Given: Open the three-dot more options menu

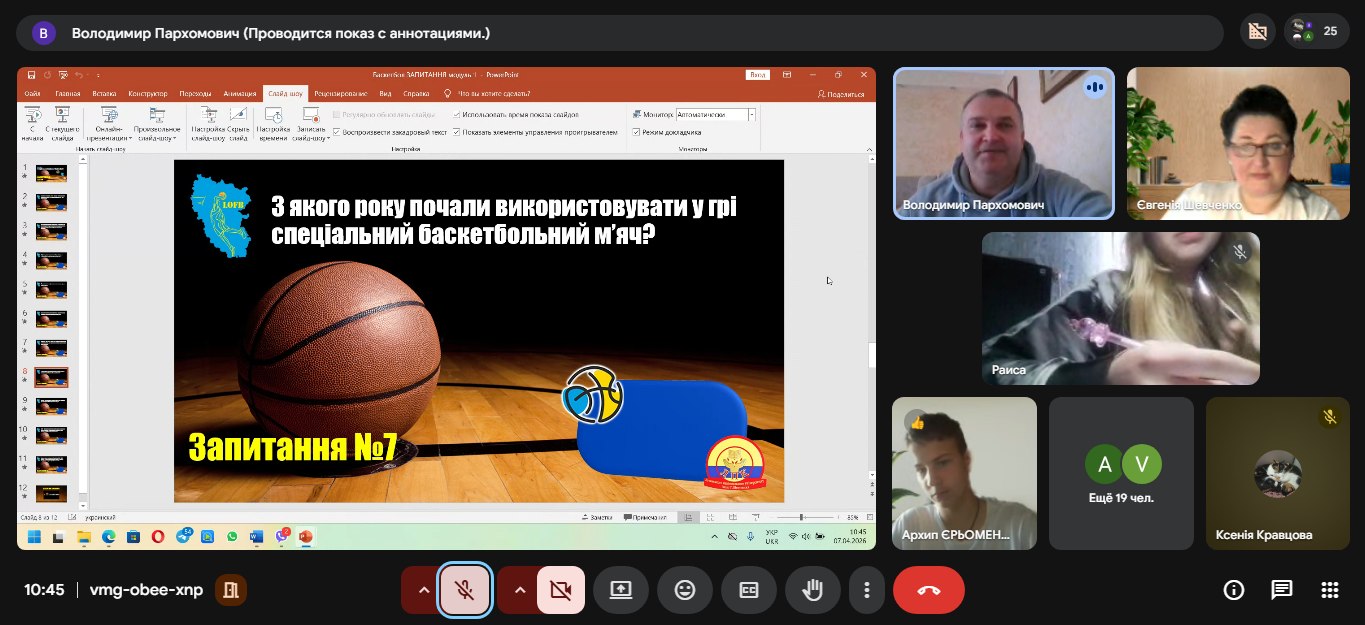Looking at the screenshot, I should pos(867,590).
